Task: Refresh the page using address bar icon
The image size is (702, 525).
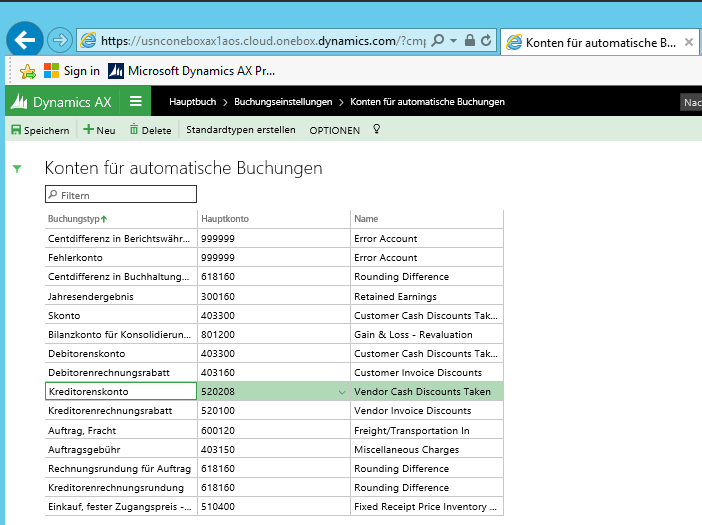Action: pos(486,41)
